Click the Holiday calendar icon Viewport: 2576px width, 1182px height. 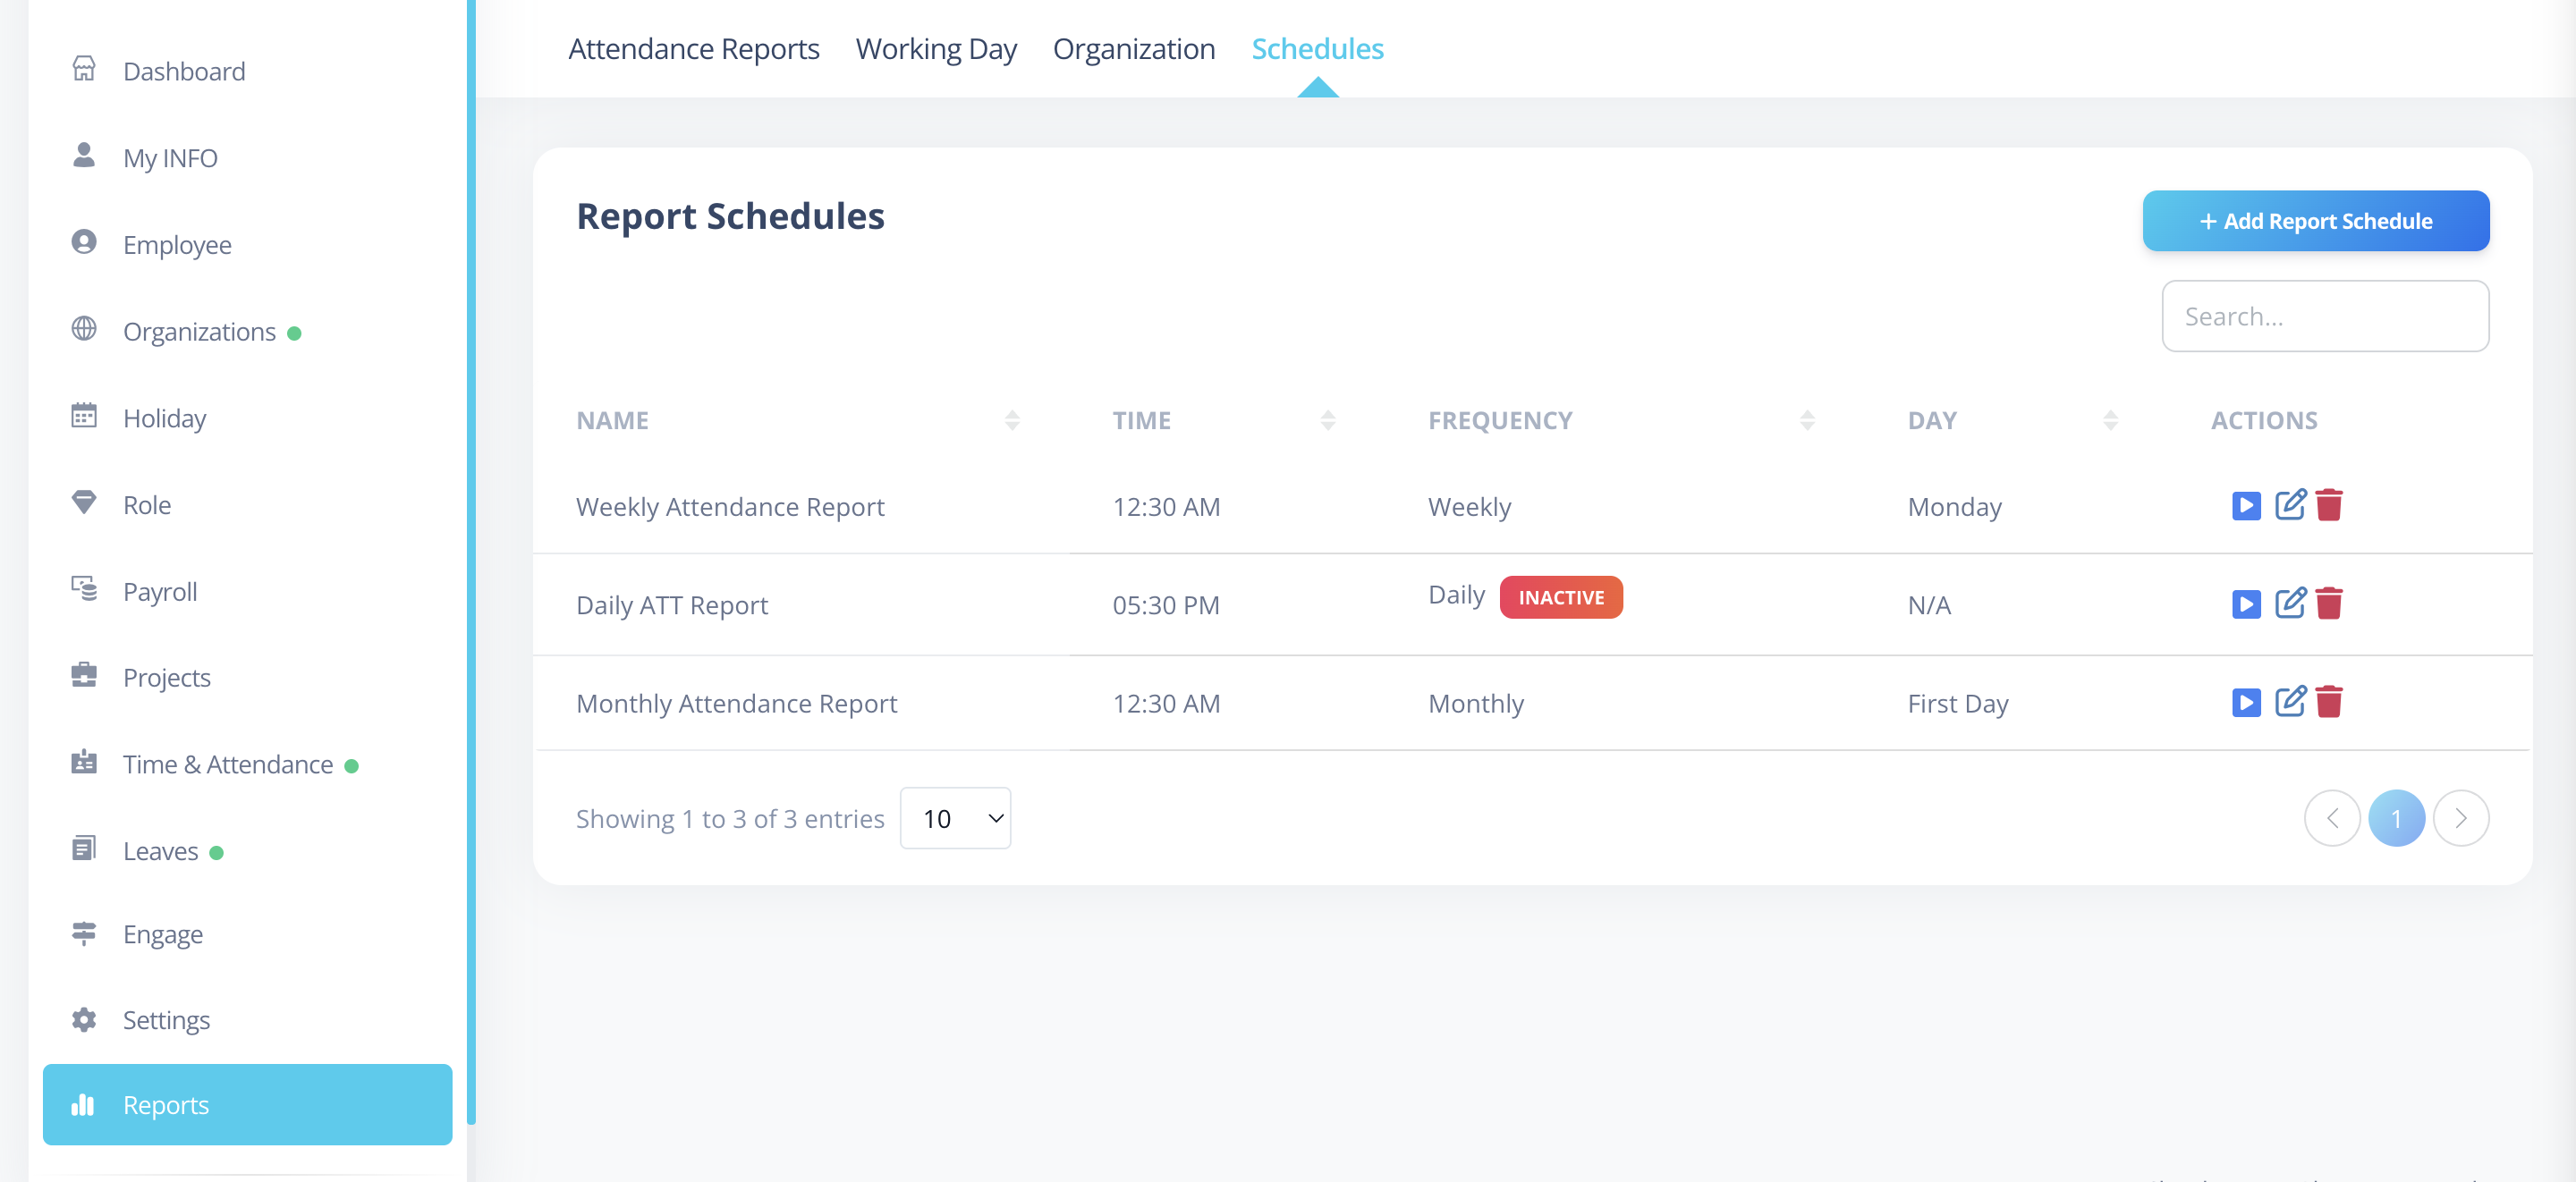pos(84,415)
